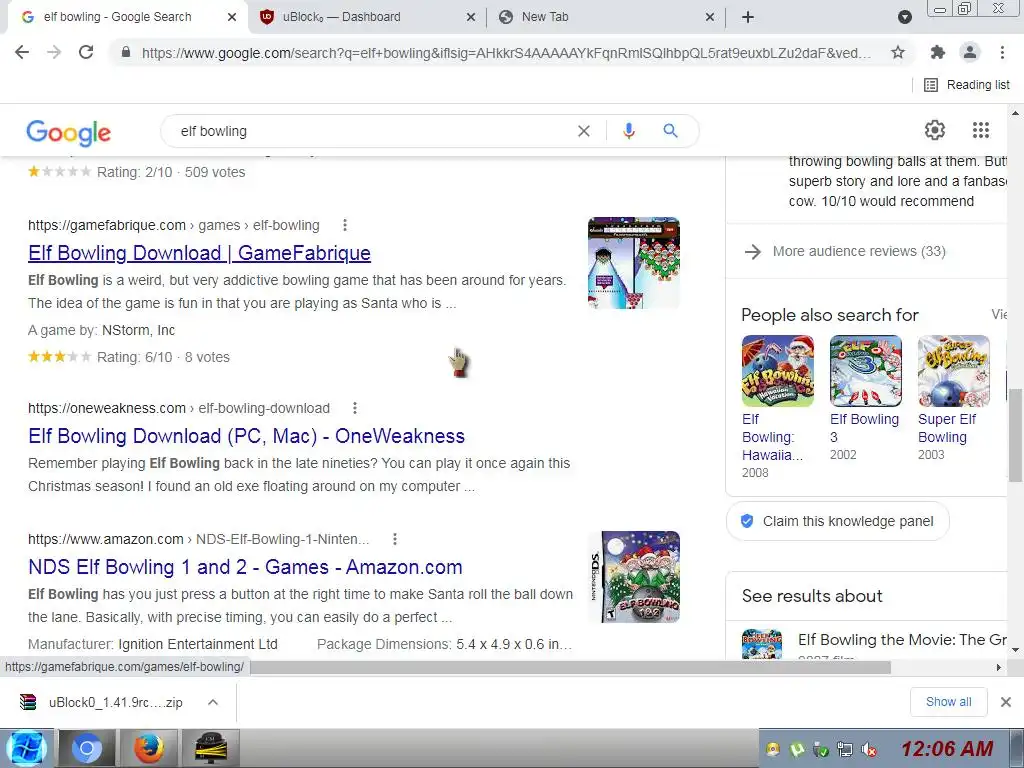Click the 12:06 AM taskbar clock
The image size is (1024, 768).
(947, 748)
